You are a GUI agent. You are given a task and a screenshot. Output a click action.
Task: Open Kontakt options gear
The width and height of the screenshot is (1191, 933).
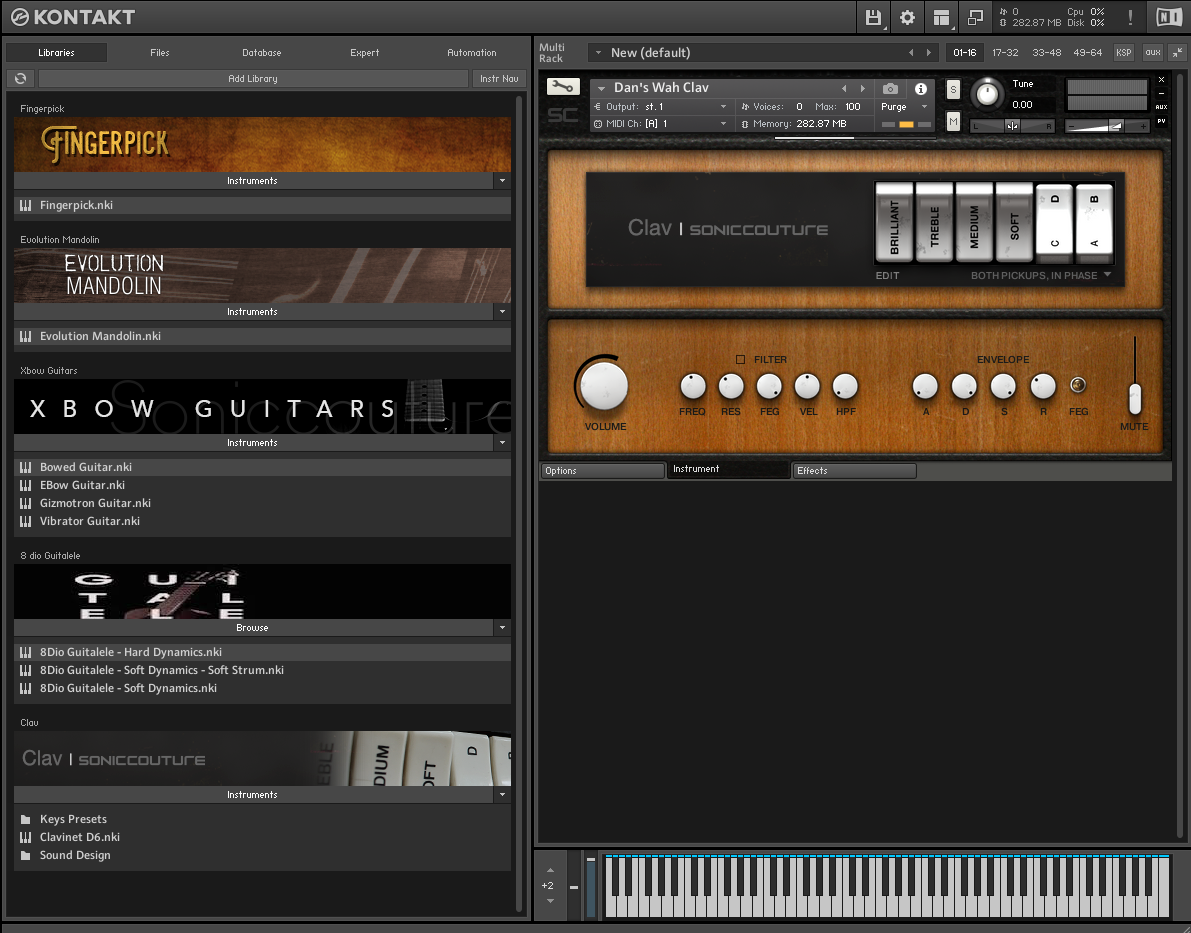click(907, 17)
